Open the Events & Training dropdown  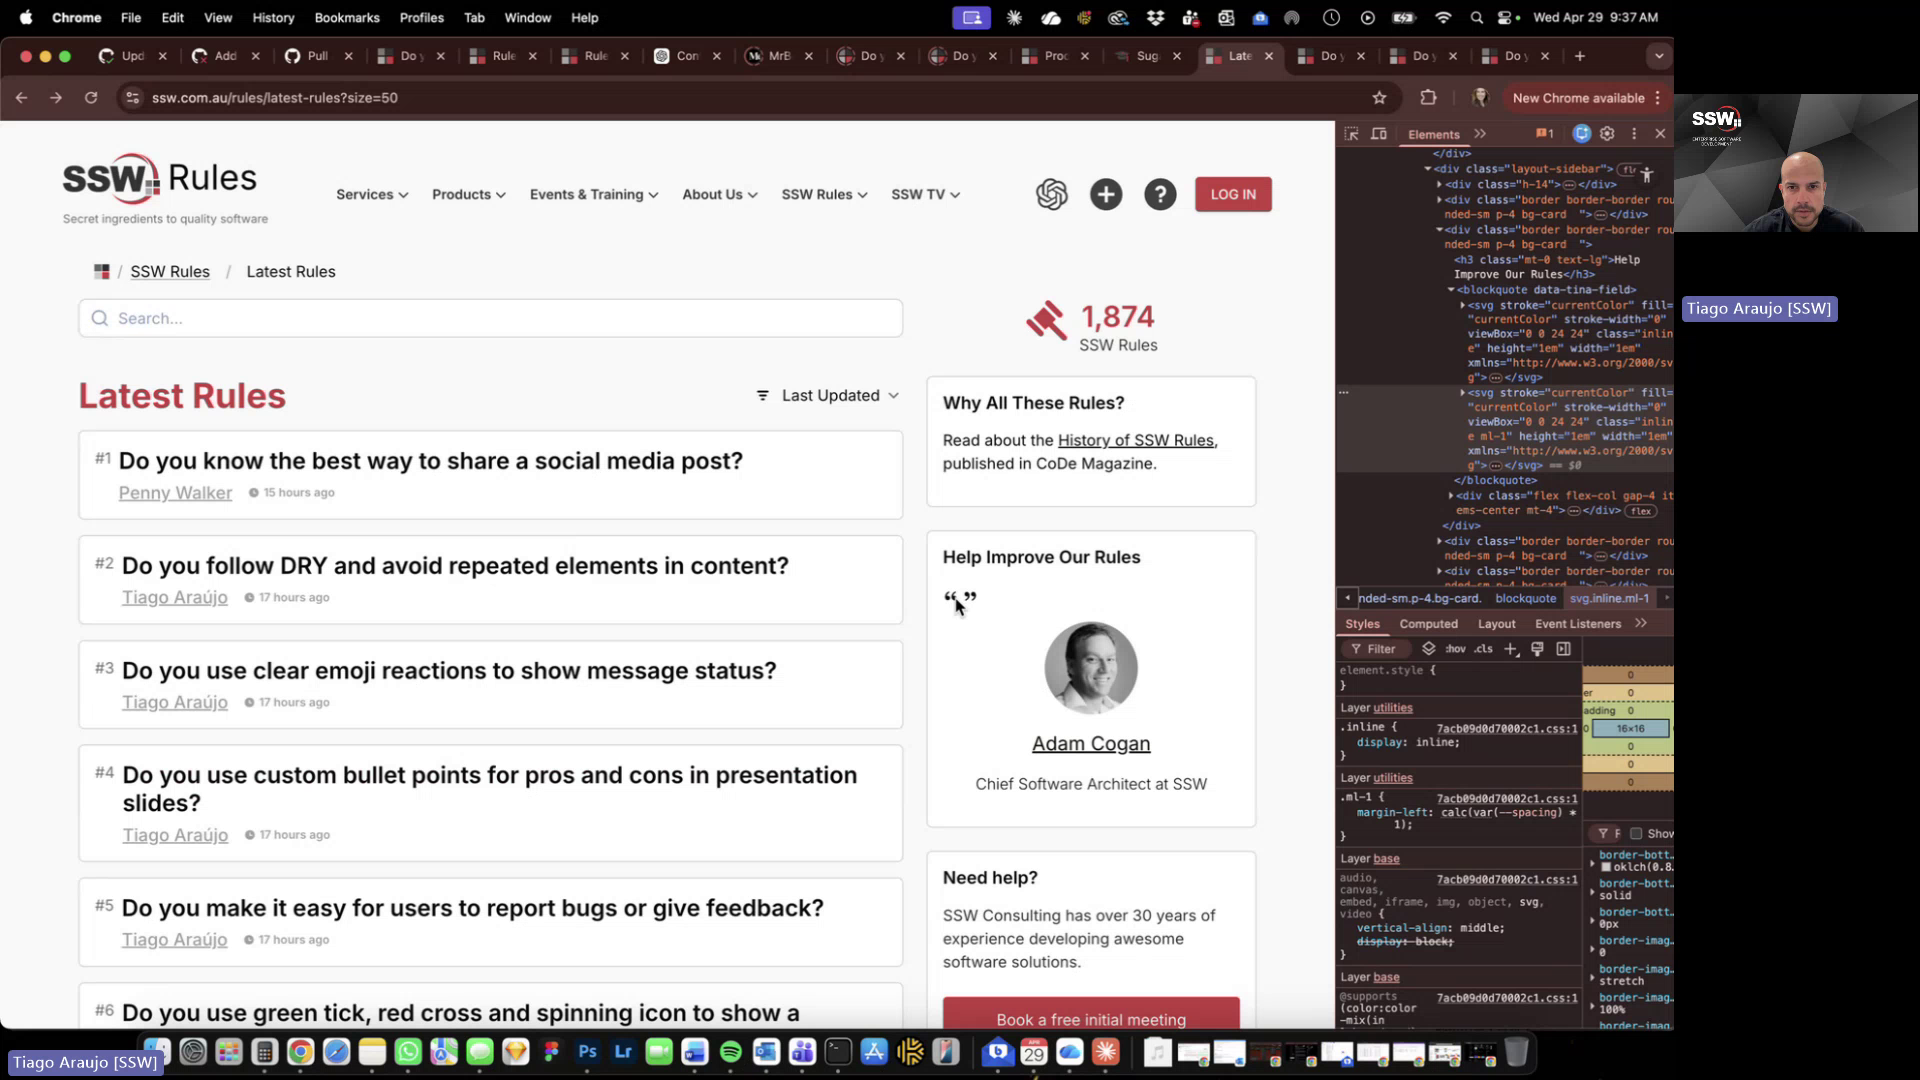tap(594, 194)
